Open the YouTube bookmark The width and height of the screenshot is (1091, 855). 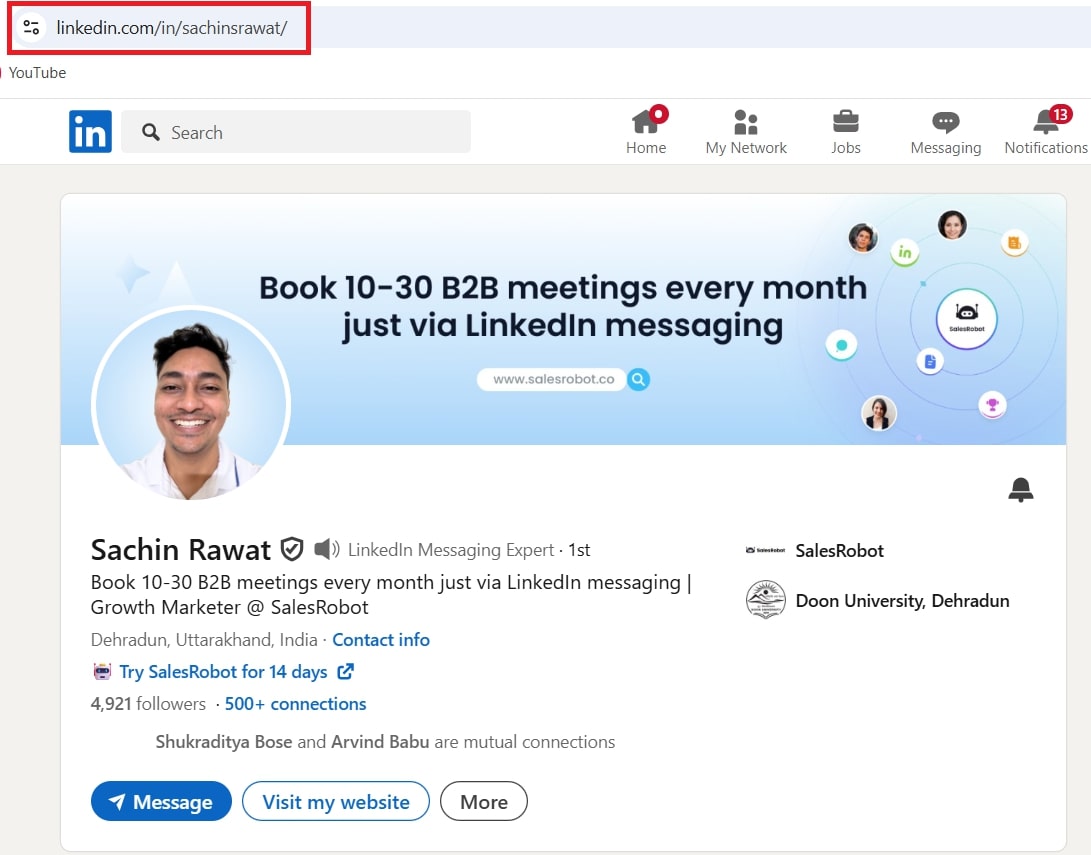coord(37,72)
